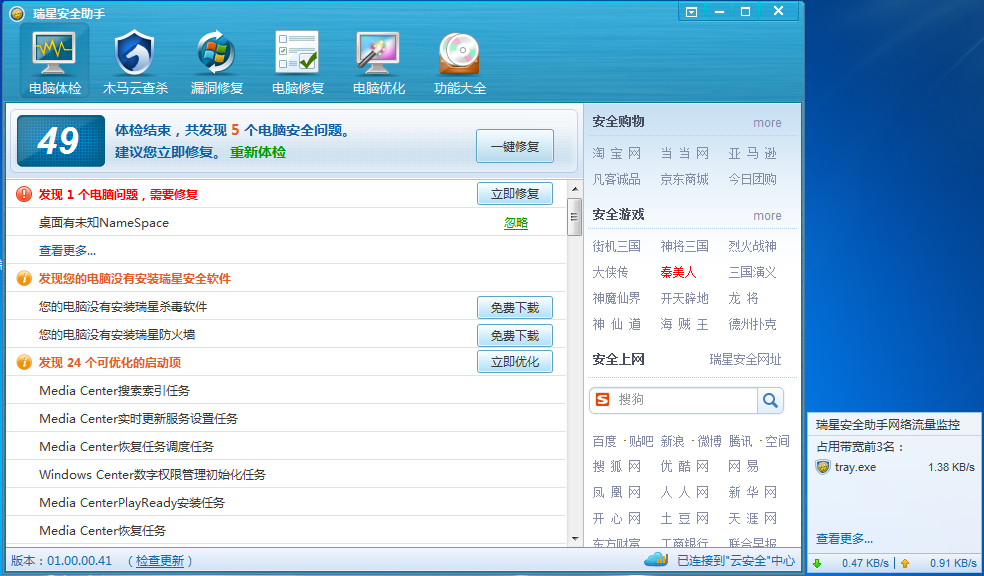The image size is (984, 576).
Task: Open the 德州扑克 game link
Action: pos(752,324)
